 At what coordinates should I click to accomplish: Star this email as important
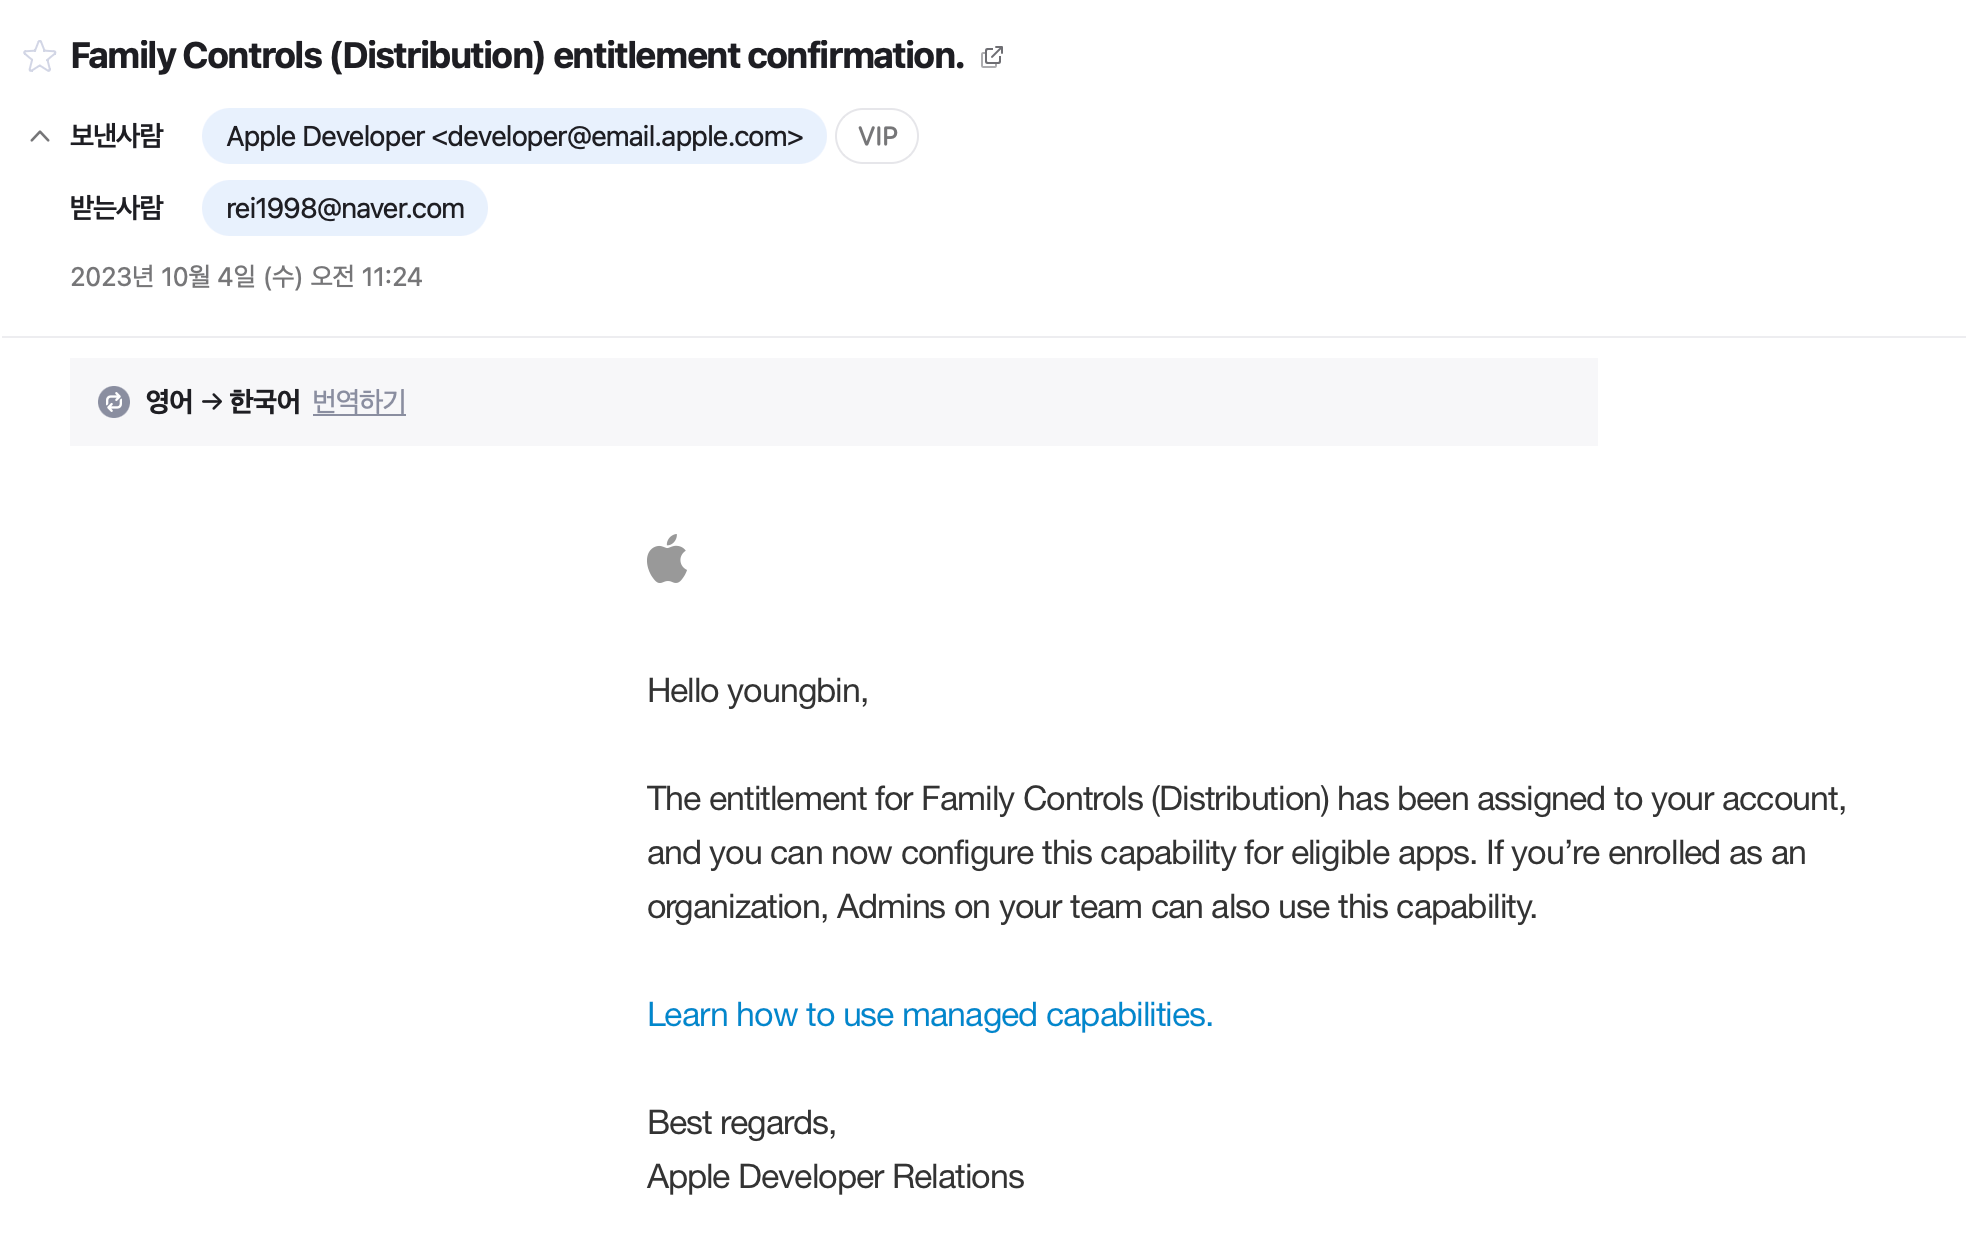(x=40, y=56)
